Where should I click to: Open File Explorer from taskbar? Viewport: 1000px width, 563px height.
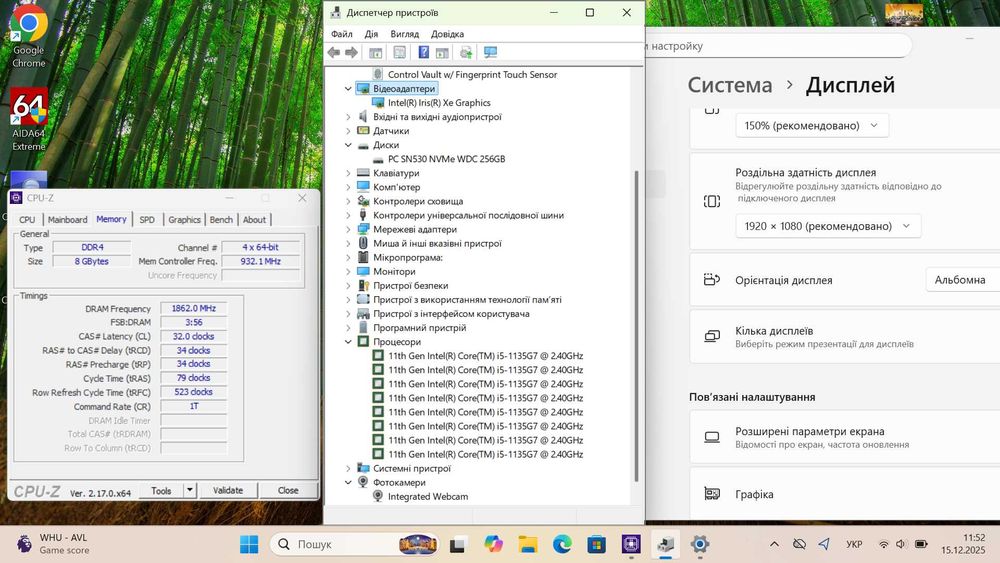point(527,544)
